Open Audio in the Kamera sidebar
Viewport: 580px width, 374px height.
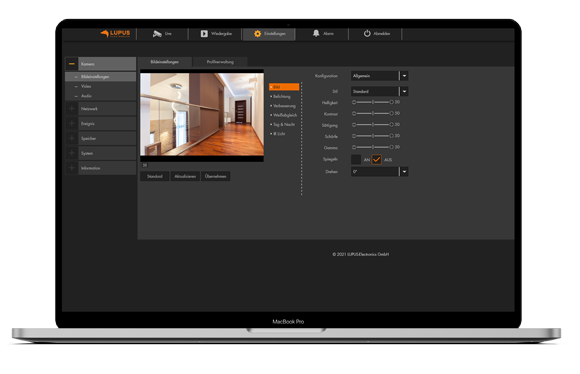click(101, 96)
